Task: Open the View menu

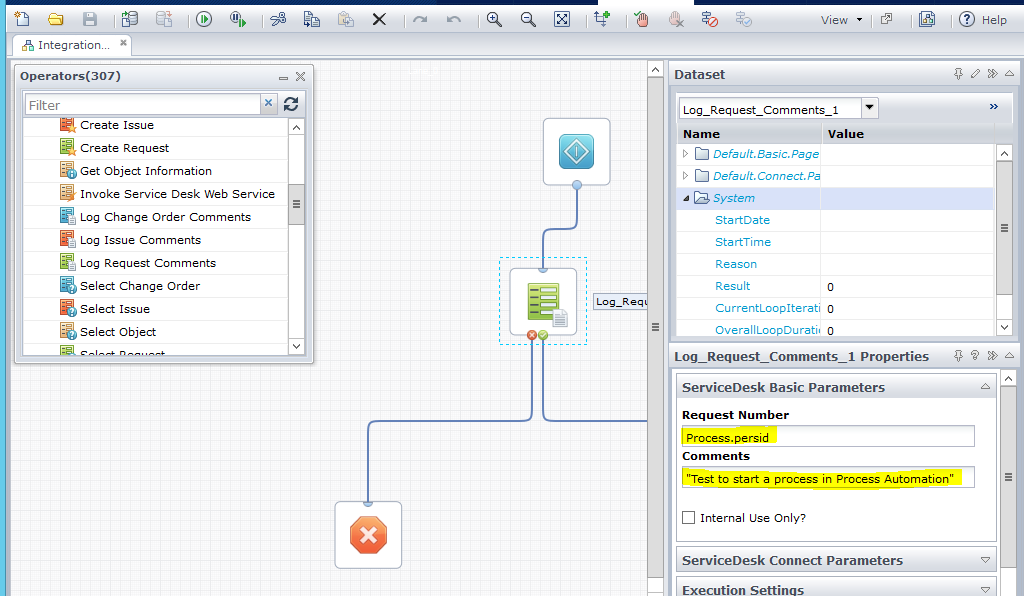Action: click(x=840, y=20)
